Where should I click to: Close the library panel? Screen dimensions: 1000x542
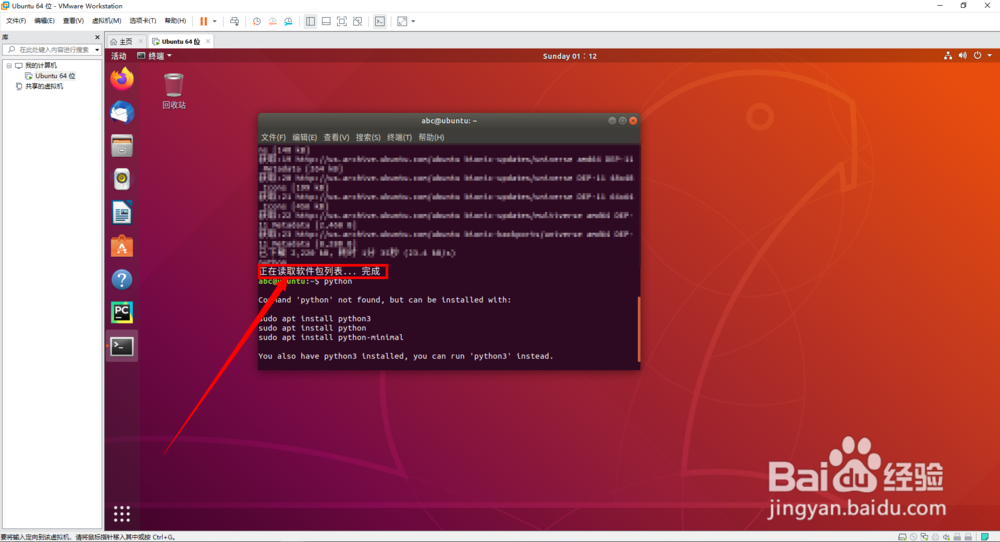(97, 37)
